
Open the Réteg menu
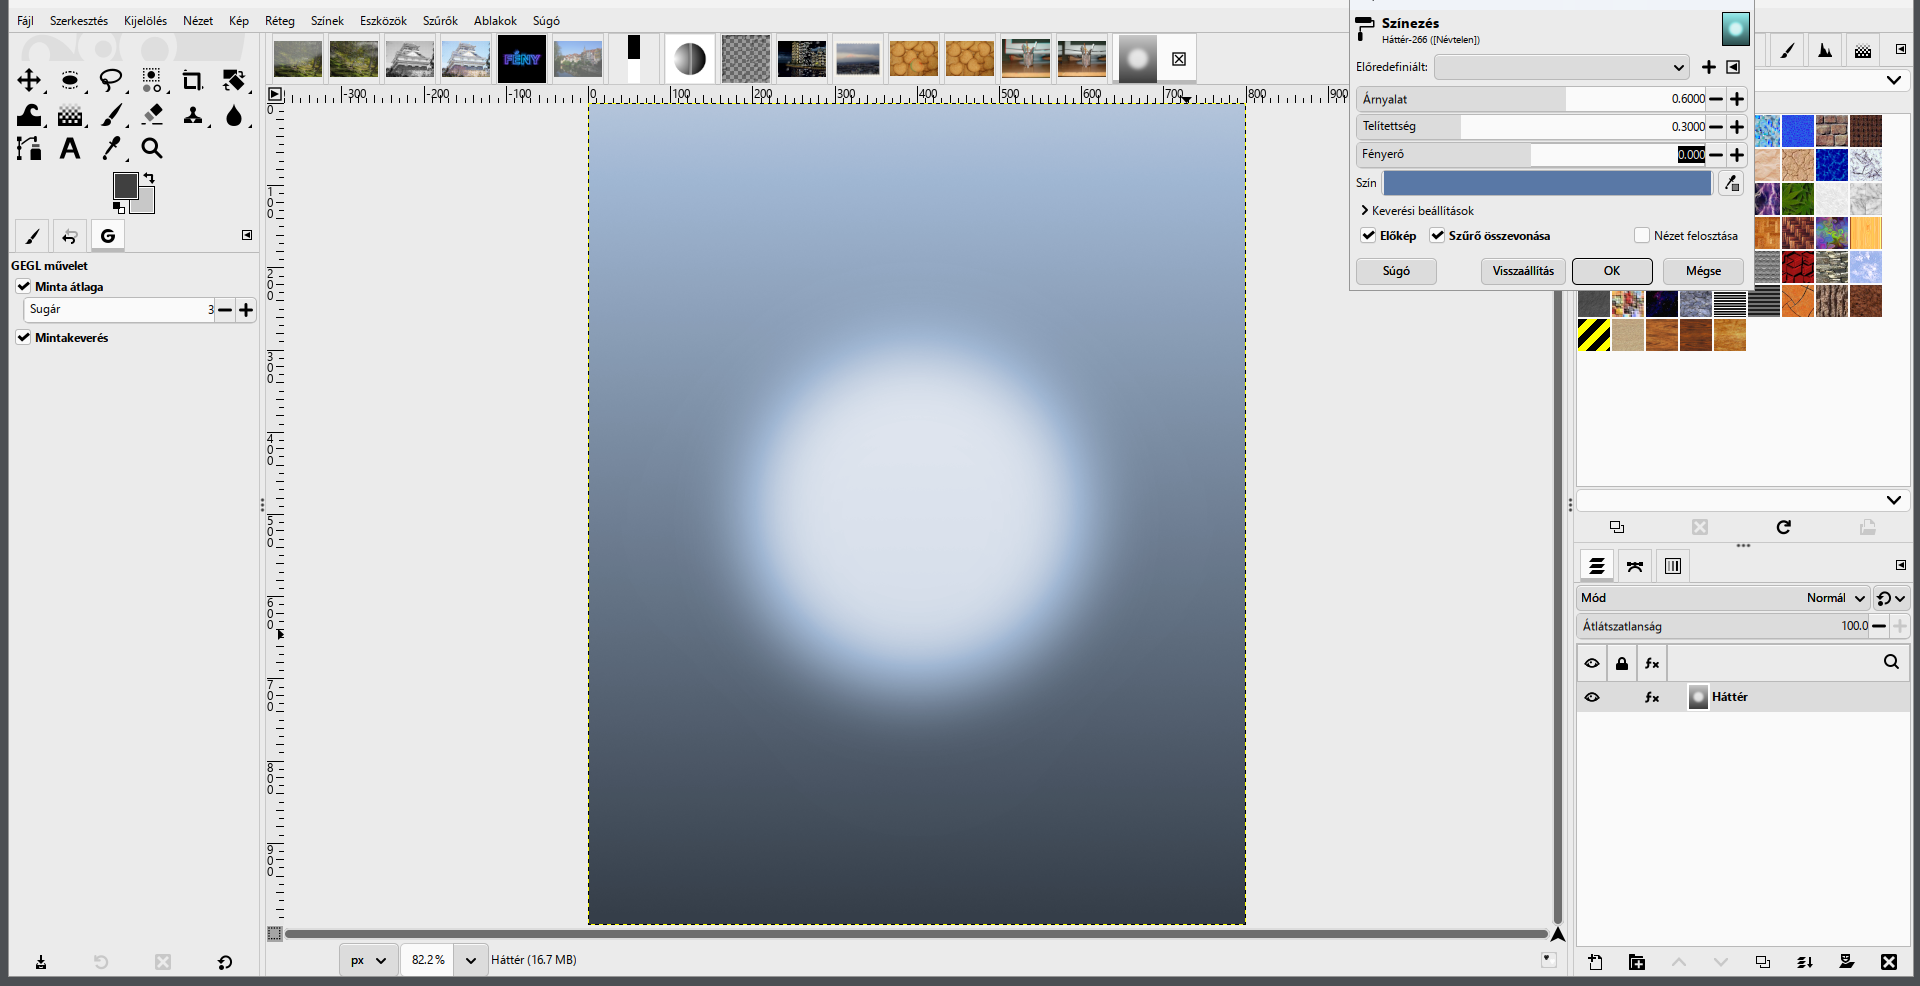[x=280, y=20]
